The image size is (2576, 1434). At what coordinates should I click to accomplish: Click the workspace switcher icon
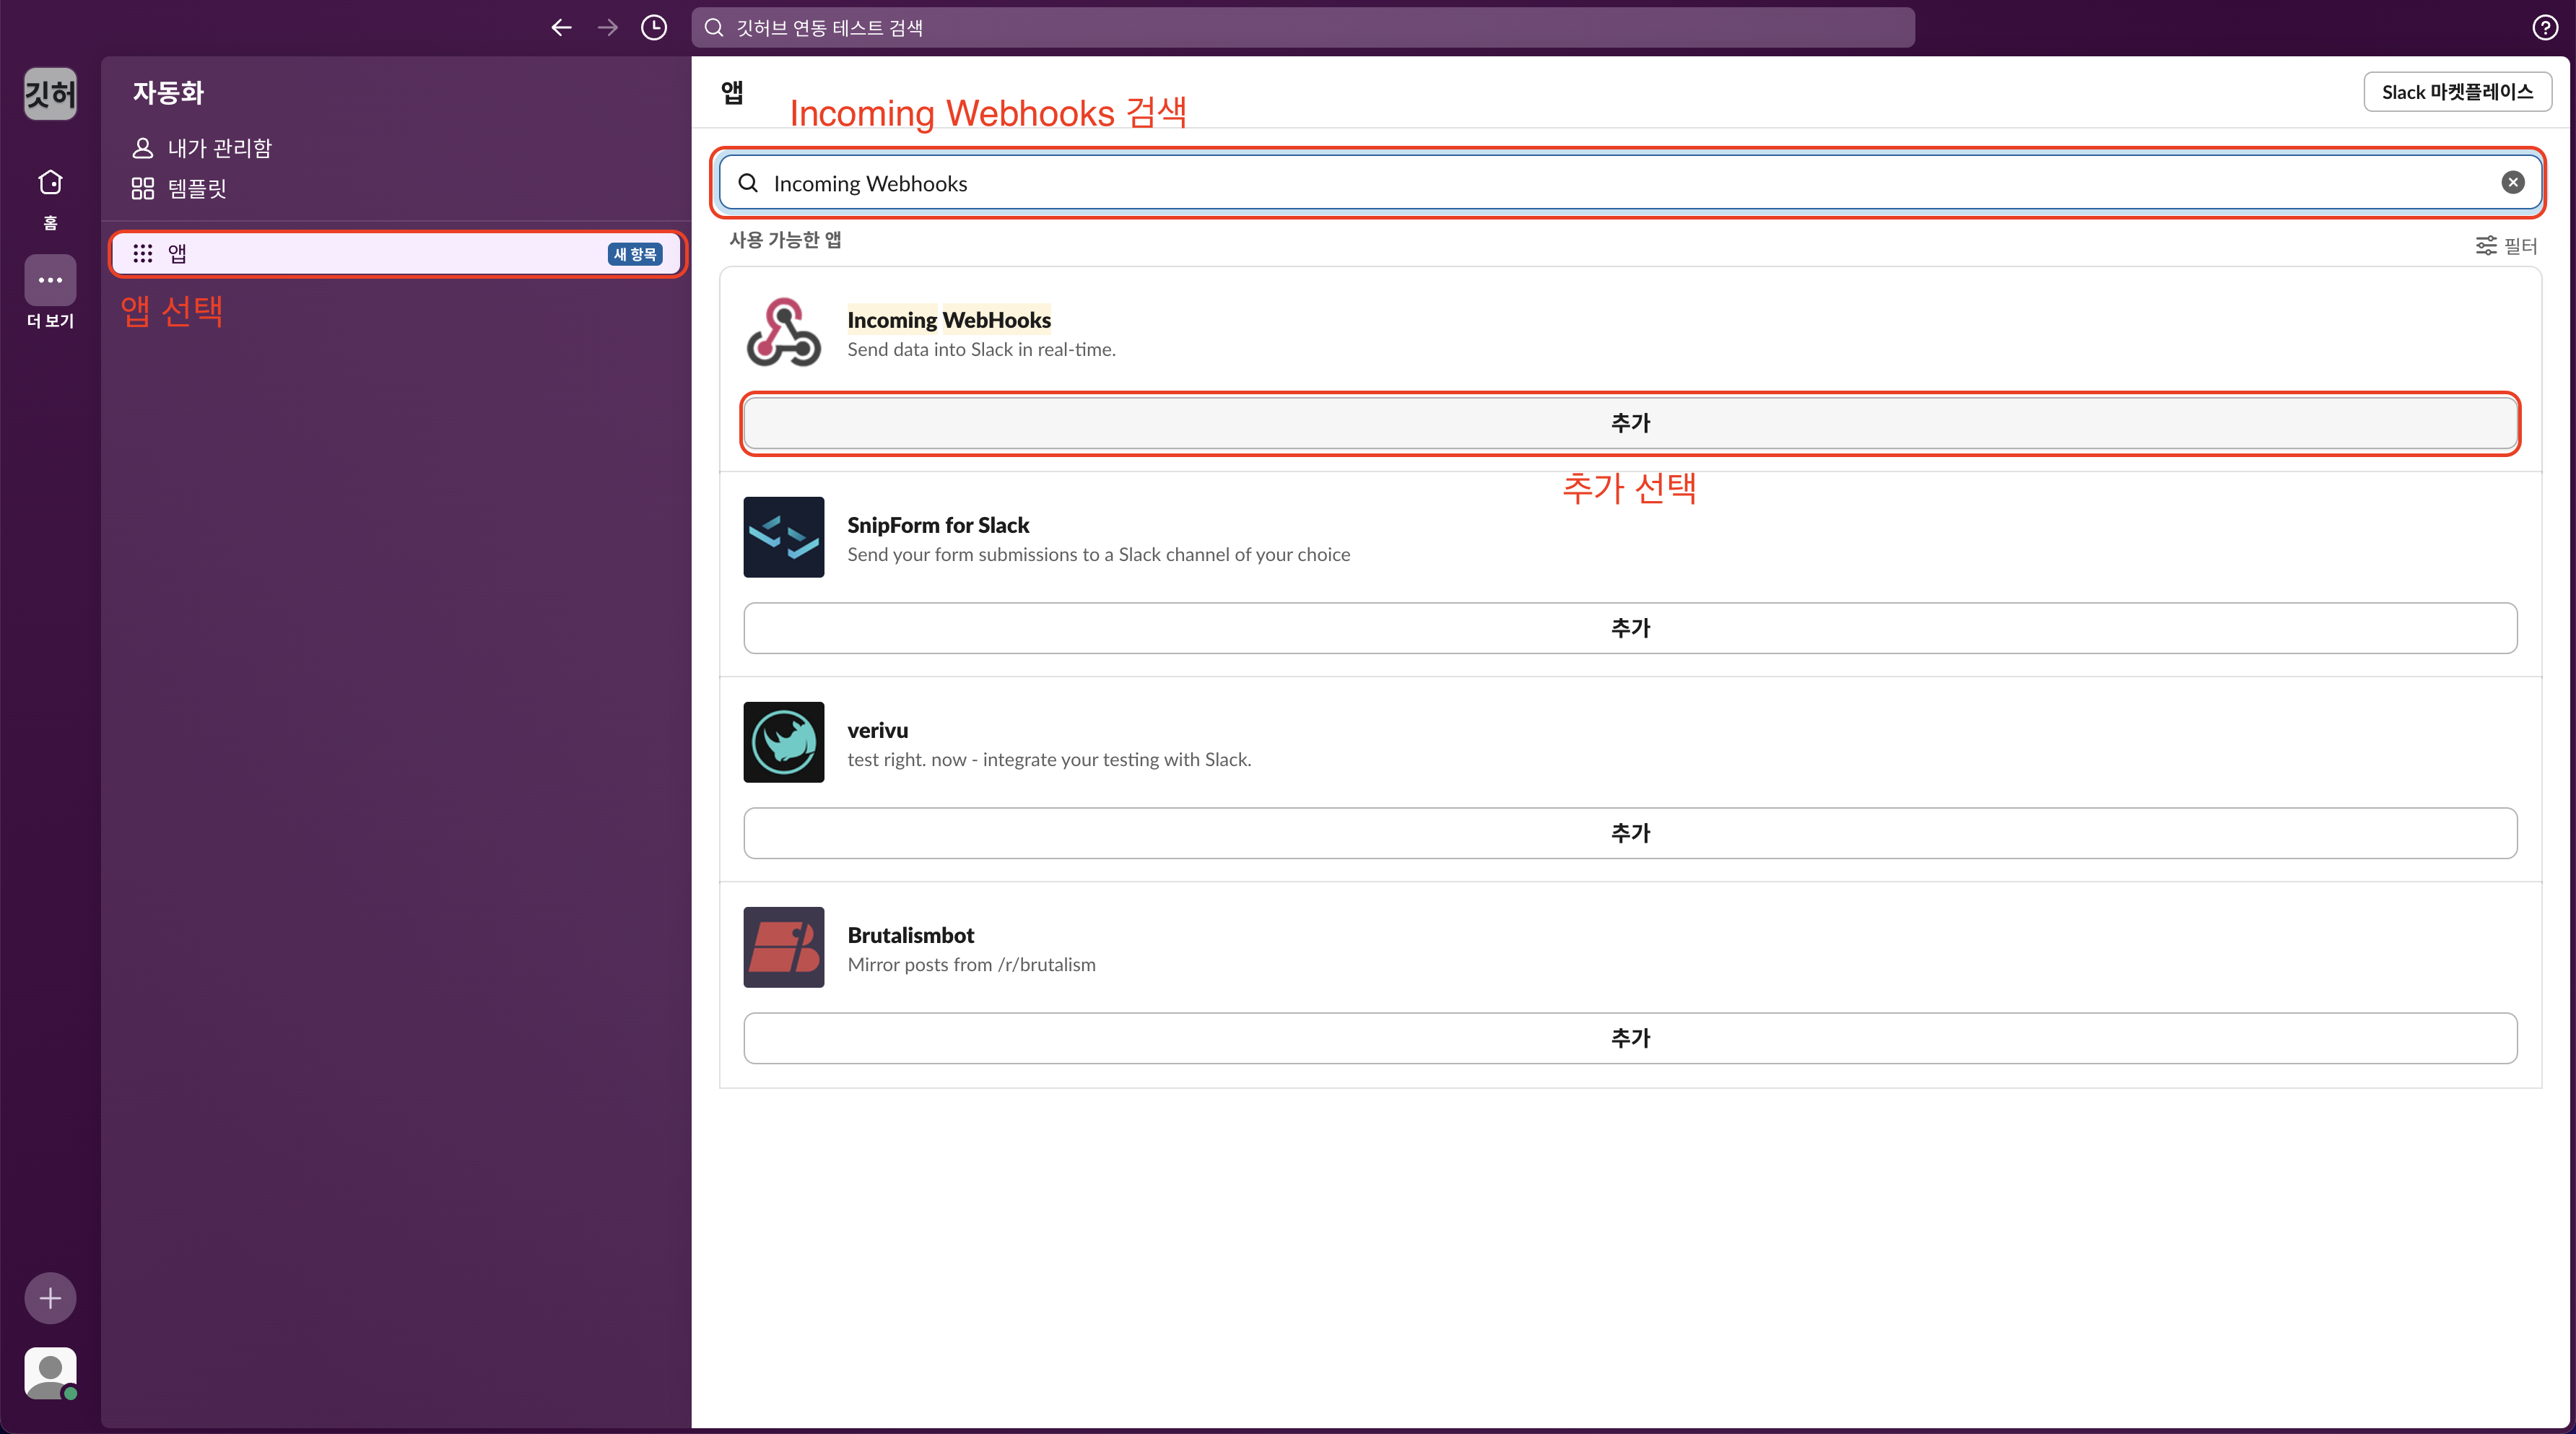[50, 94]
